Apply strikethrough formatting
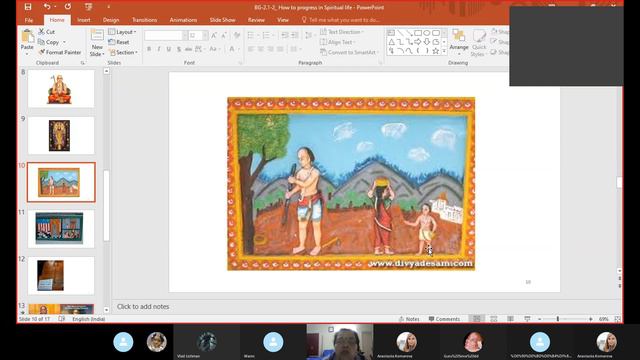Image resolution: width=640 pixels, height=360 pixels. click(x=188, y=49)
